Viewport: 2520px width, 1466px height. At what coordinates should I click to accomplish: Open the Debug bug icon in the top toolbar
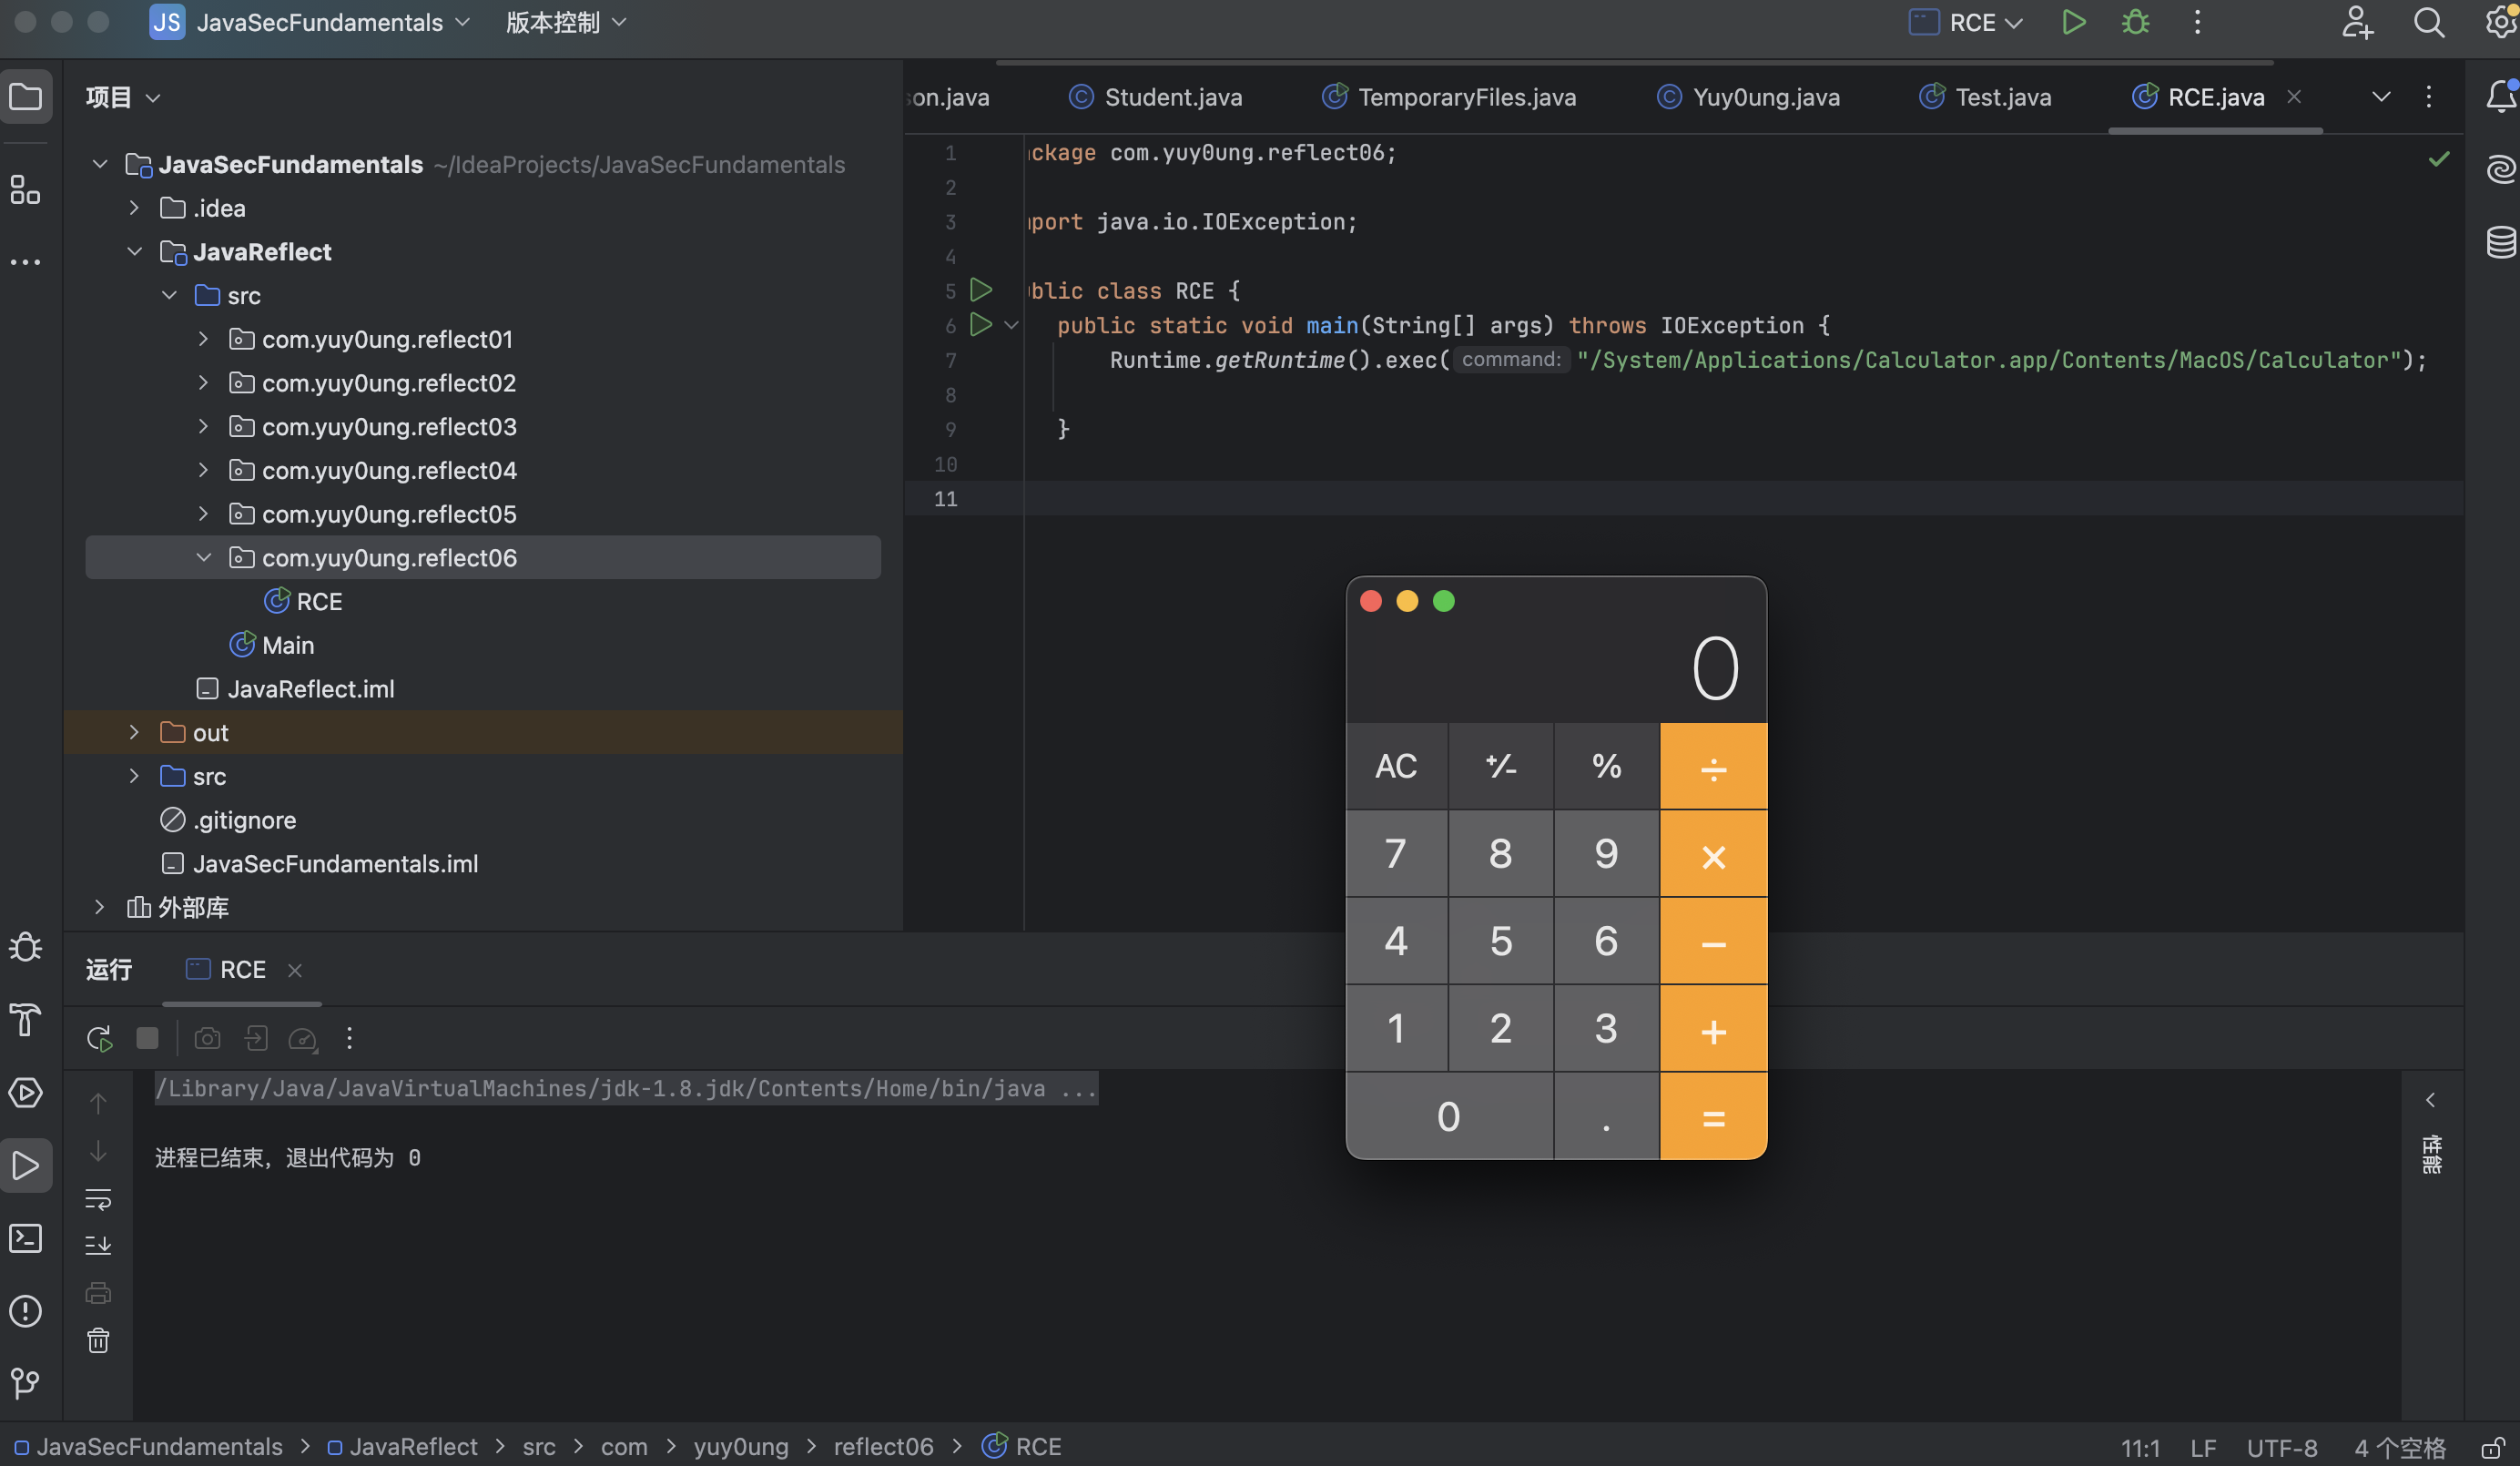click(x=2135, y=22)
